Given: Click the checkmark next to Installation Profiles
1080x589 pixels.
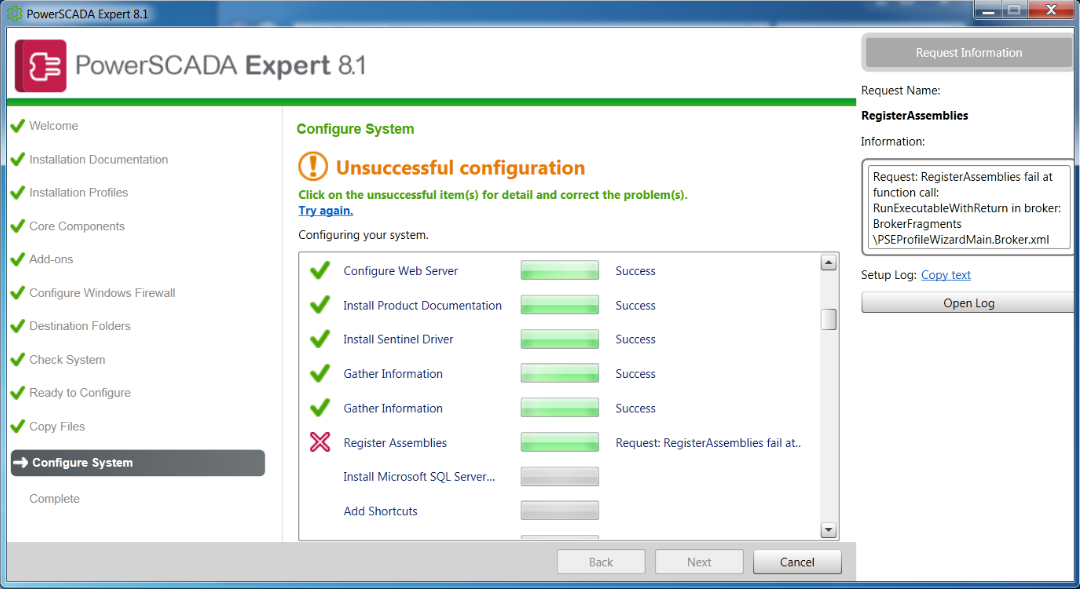Looking at the screenshot, I should point(18,192).
